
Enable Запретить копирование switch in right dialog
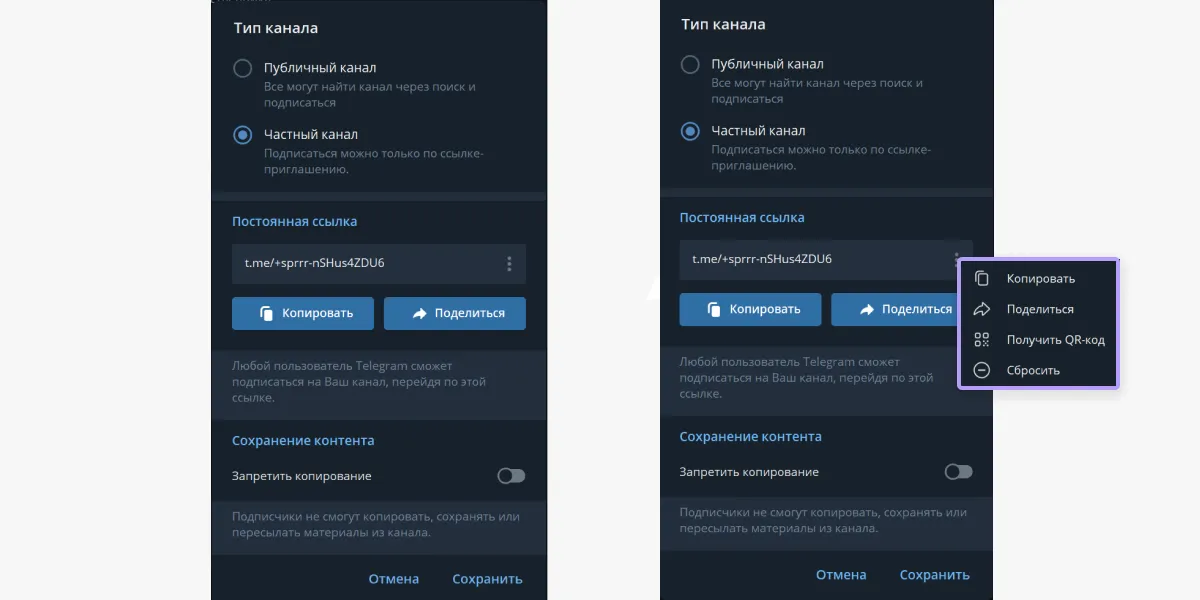click(x=958, y=472)
